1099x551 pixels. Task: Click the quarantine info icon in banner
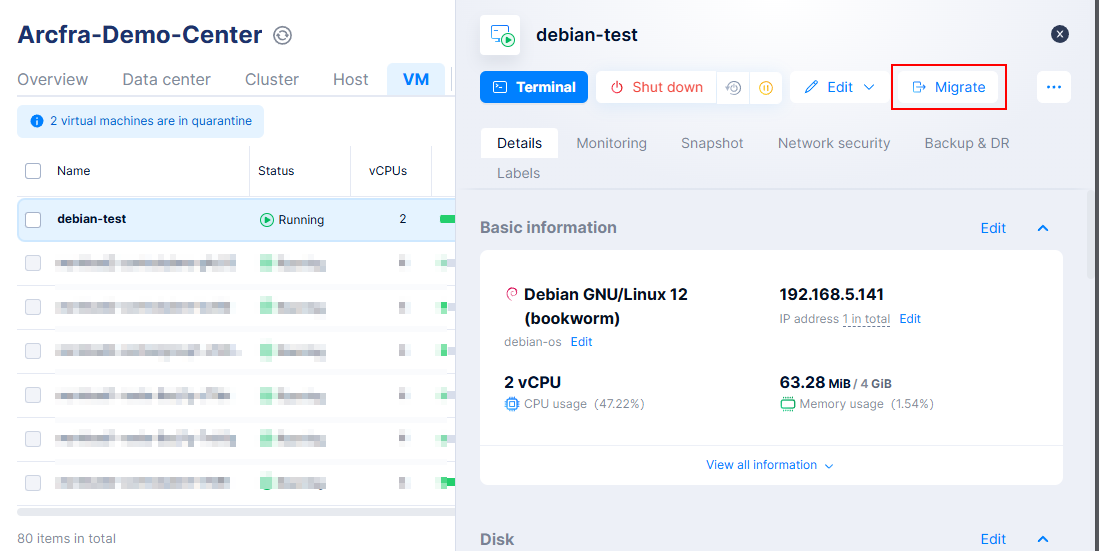(x=37, y=121)
